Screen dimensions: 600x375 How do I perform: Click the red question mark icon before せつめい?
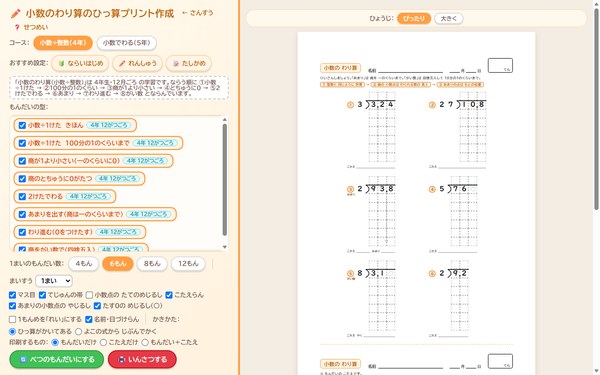[x=17, y=28]
